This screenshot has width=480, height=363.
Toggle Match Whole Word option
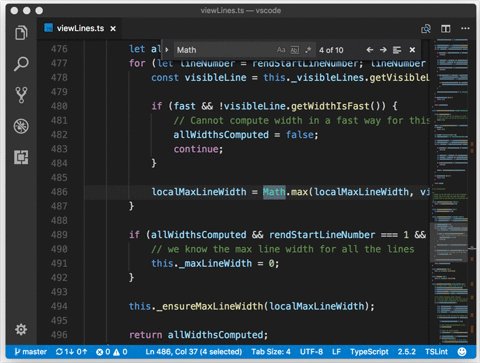[295, 50]
